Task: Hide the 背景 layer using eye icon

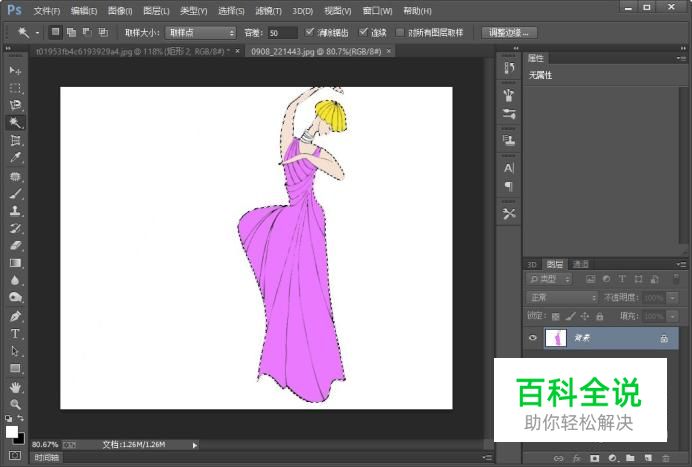Action: click(x=533, y=339)
